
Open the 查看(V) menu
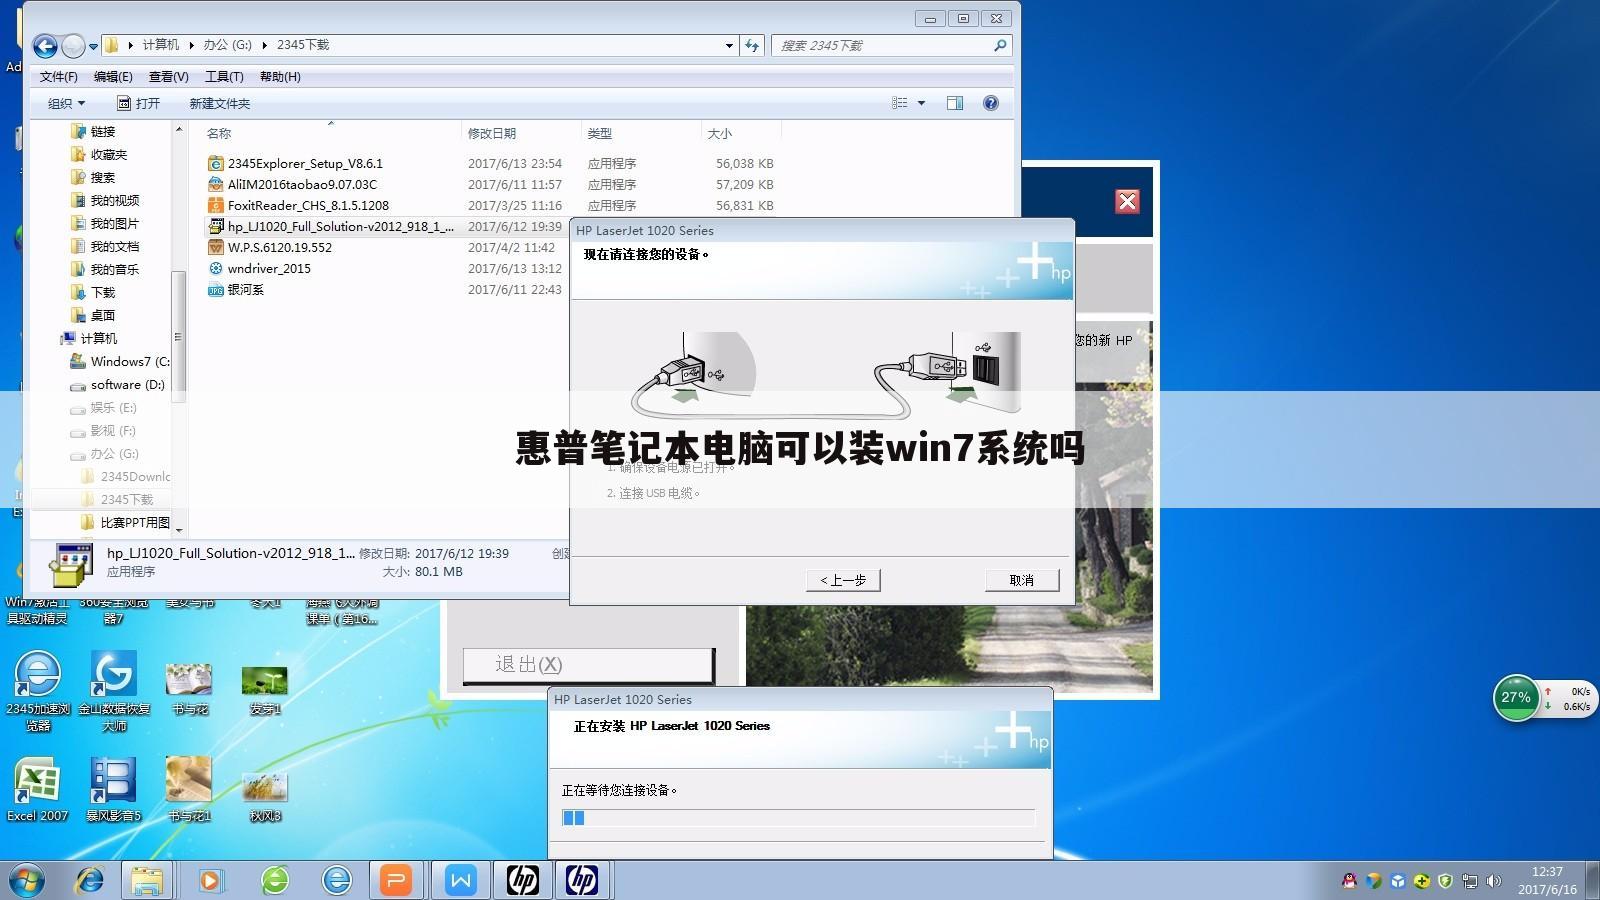169,77
